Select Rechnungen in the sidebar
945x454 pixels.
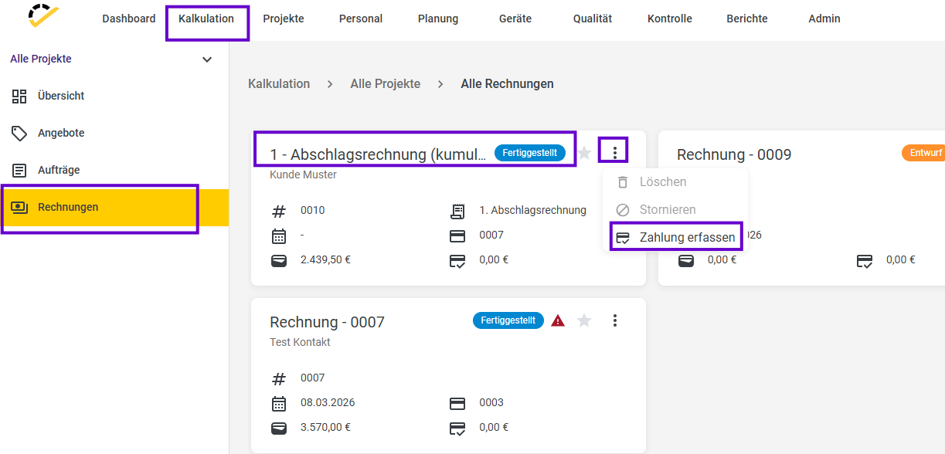[x=114, y=207]
